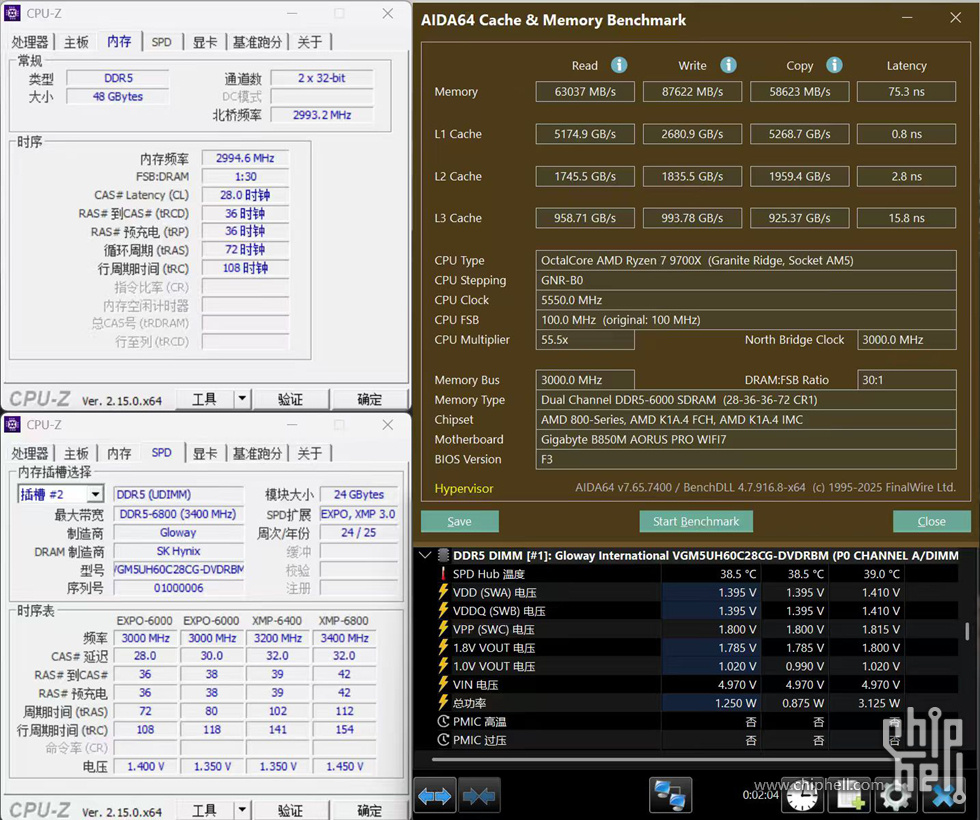
Task: Click the info icon next to Copy
Action: tap(834, 65)
